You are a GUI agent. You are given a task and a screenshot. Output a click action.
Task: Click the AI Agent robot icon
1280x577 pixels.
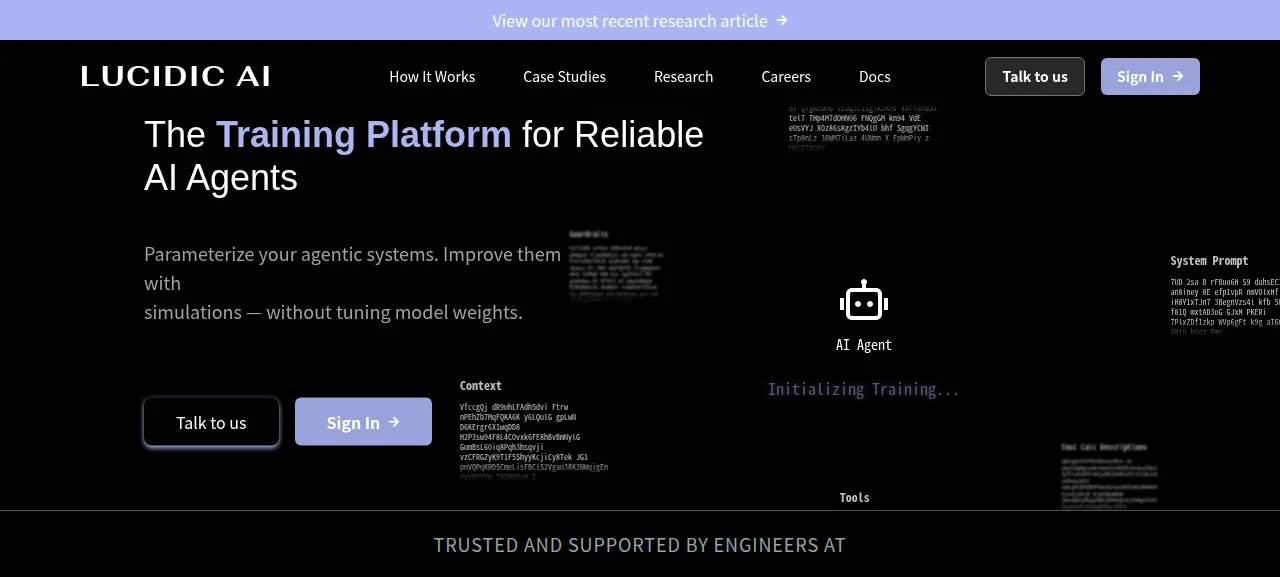pos(864,301)
